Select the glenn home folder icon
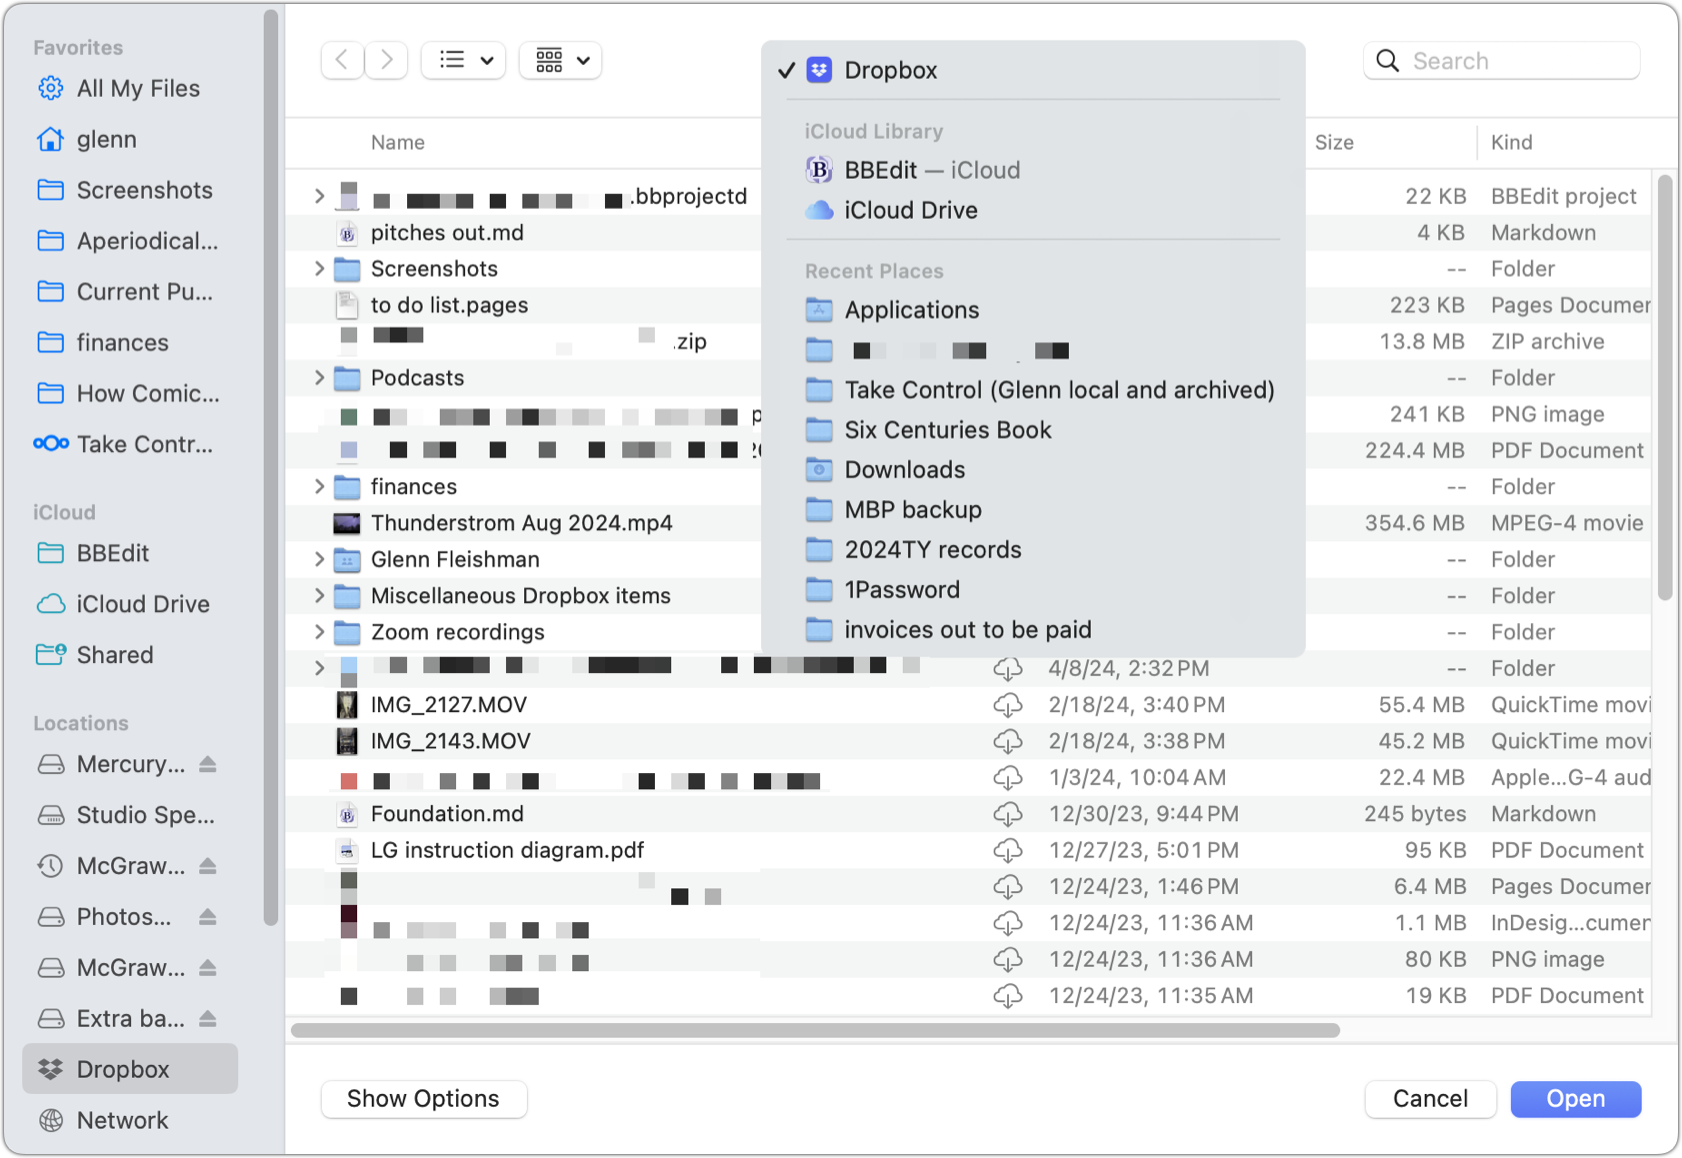The image size is (1682, 1158). tap(51, 139)
